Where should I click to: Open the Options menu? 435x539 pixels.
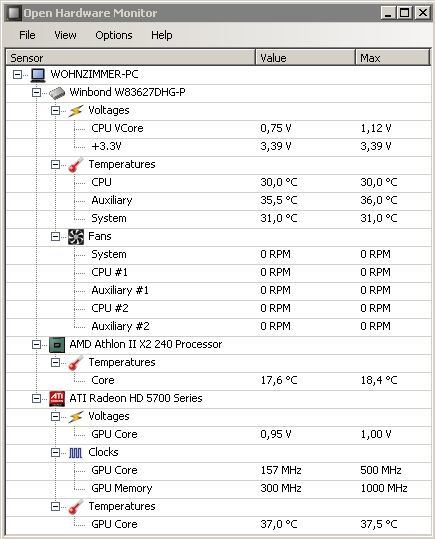click(x=114, y=35)
